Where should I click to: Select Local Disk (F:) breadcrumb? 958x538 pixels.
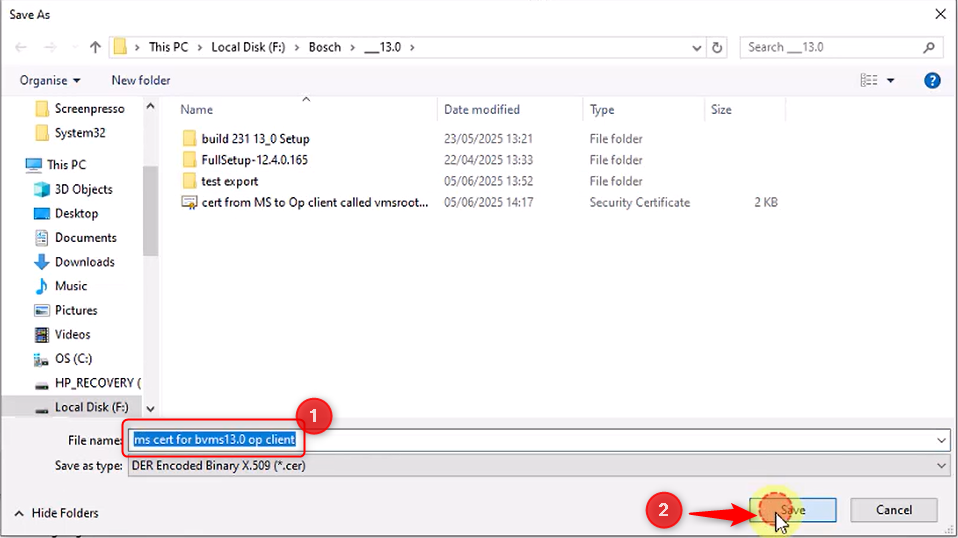click(x=248, y=47)
